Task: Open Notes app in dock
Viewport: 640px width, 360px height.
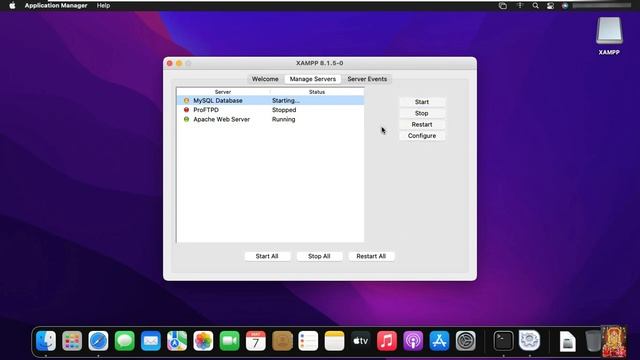Action: click(x=334, y=340)
